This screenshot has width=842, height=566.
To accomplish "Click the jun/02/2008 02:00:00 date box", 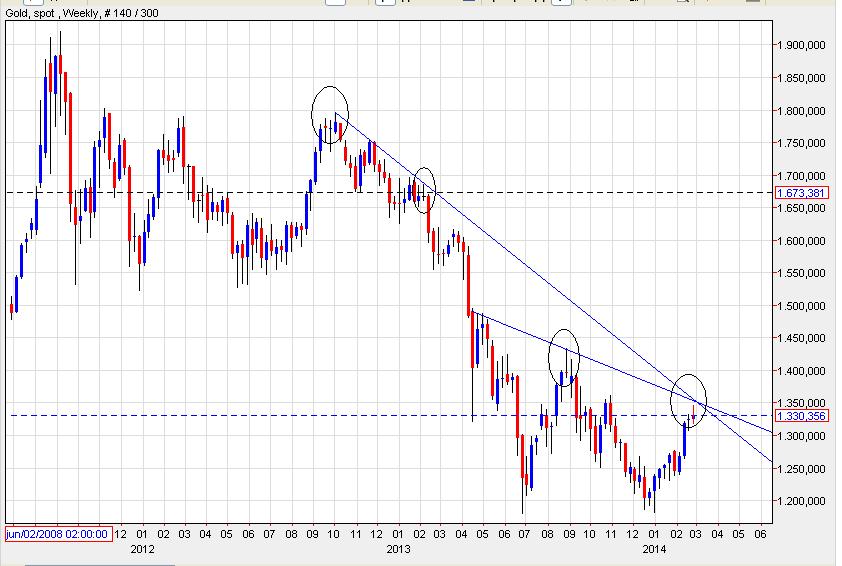I will [x=58, y=534].
